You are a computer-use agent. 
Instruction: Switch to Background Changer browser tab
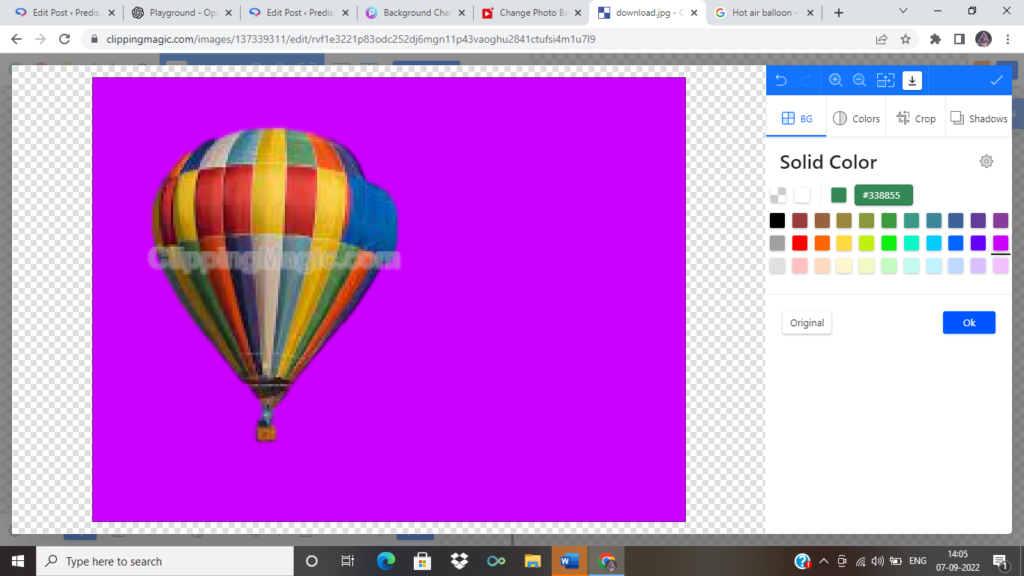pos(415,12)
